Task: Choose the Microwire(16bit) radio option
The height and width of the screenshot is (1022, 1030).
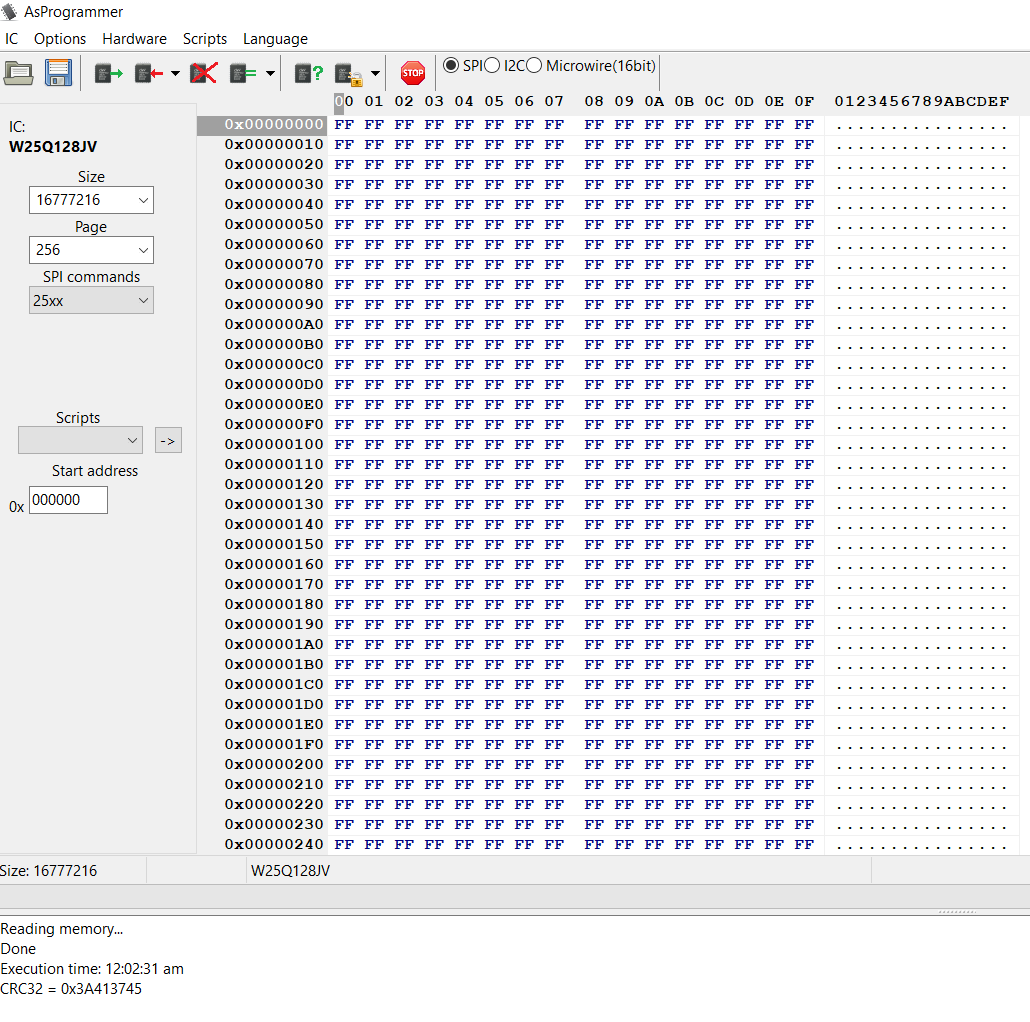Action: (534, 66)
